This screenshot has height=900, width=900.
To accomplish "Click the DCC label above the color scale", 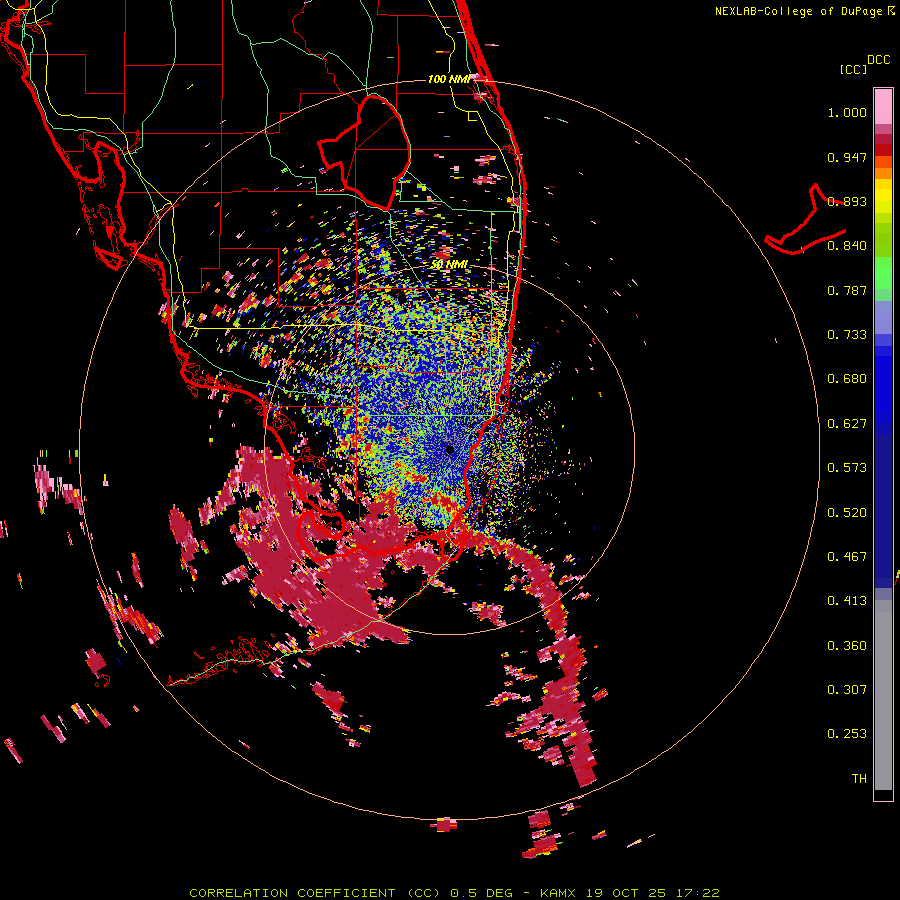I will tap(878, 60).
